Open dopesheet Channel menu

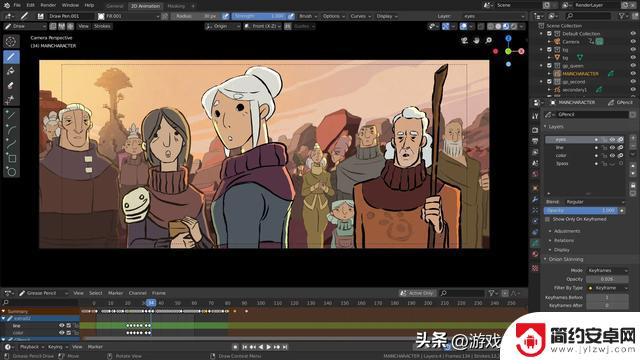click(x=138, y=293)
